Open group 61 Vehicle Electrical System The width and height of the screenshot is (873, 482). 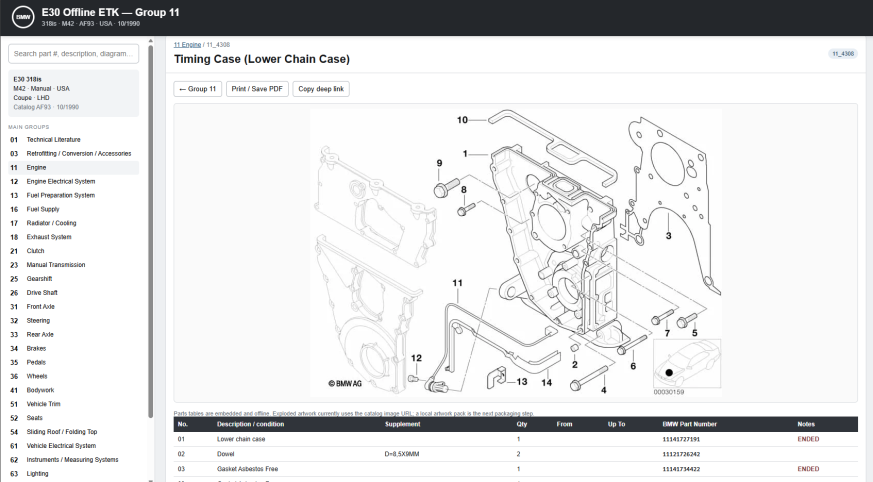pos(73,446)
